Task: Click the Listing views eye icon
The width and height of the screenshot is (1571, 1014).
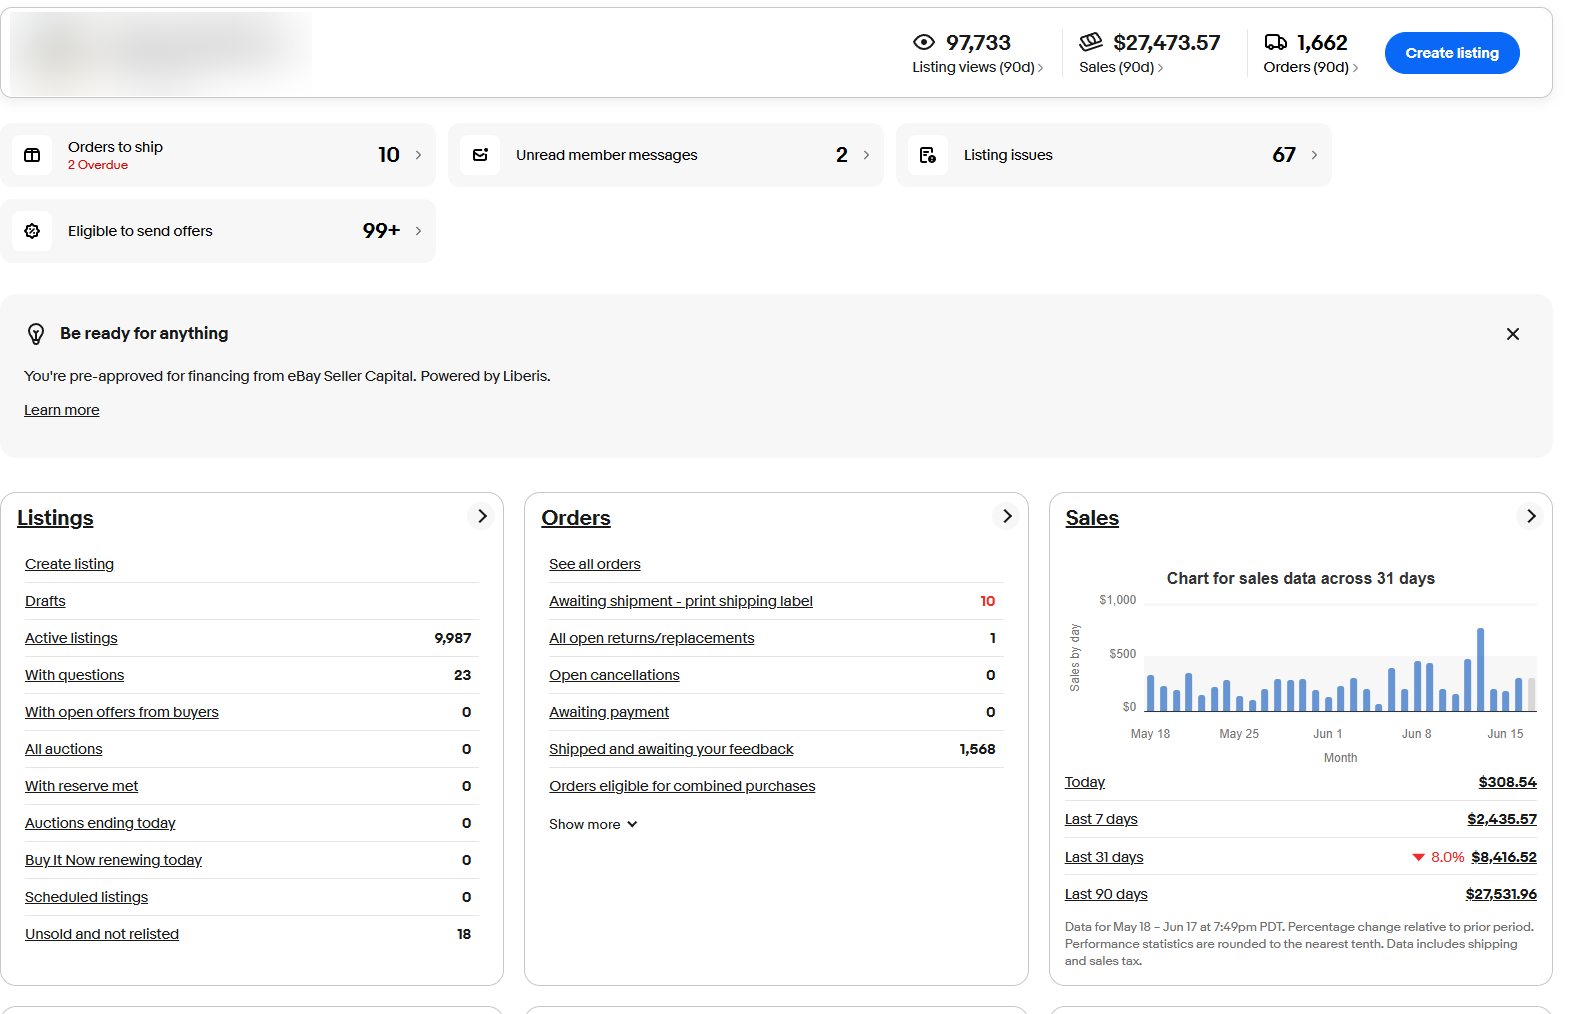Action: click(924, 42)
